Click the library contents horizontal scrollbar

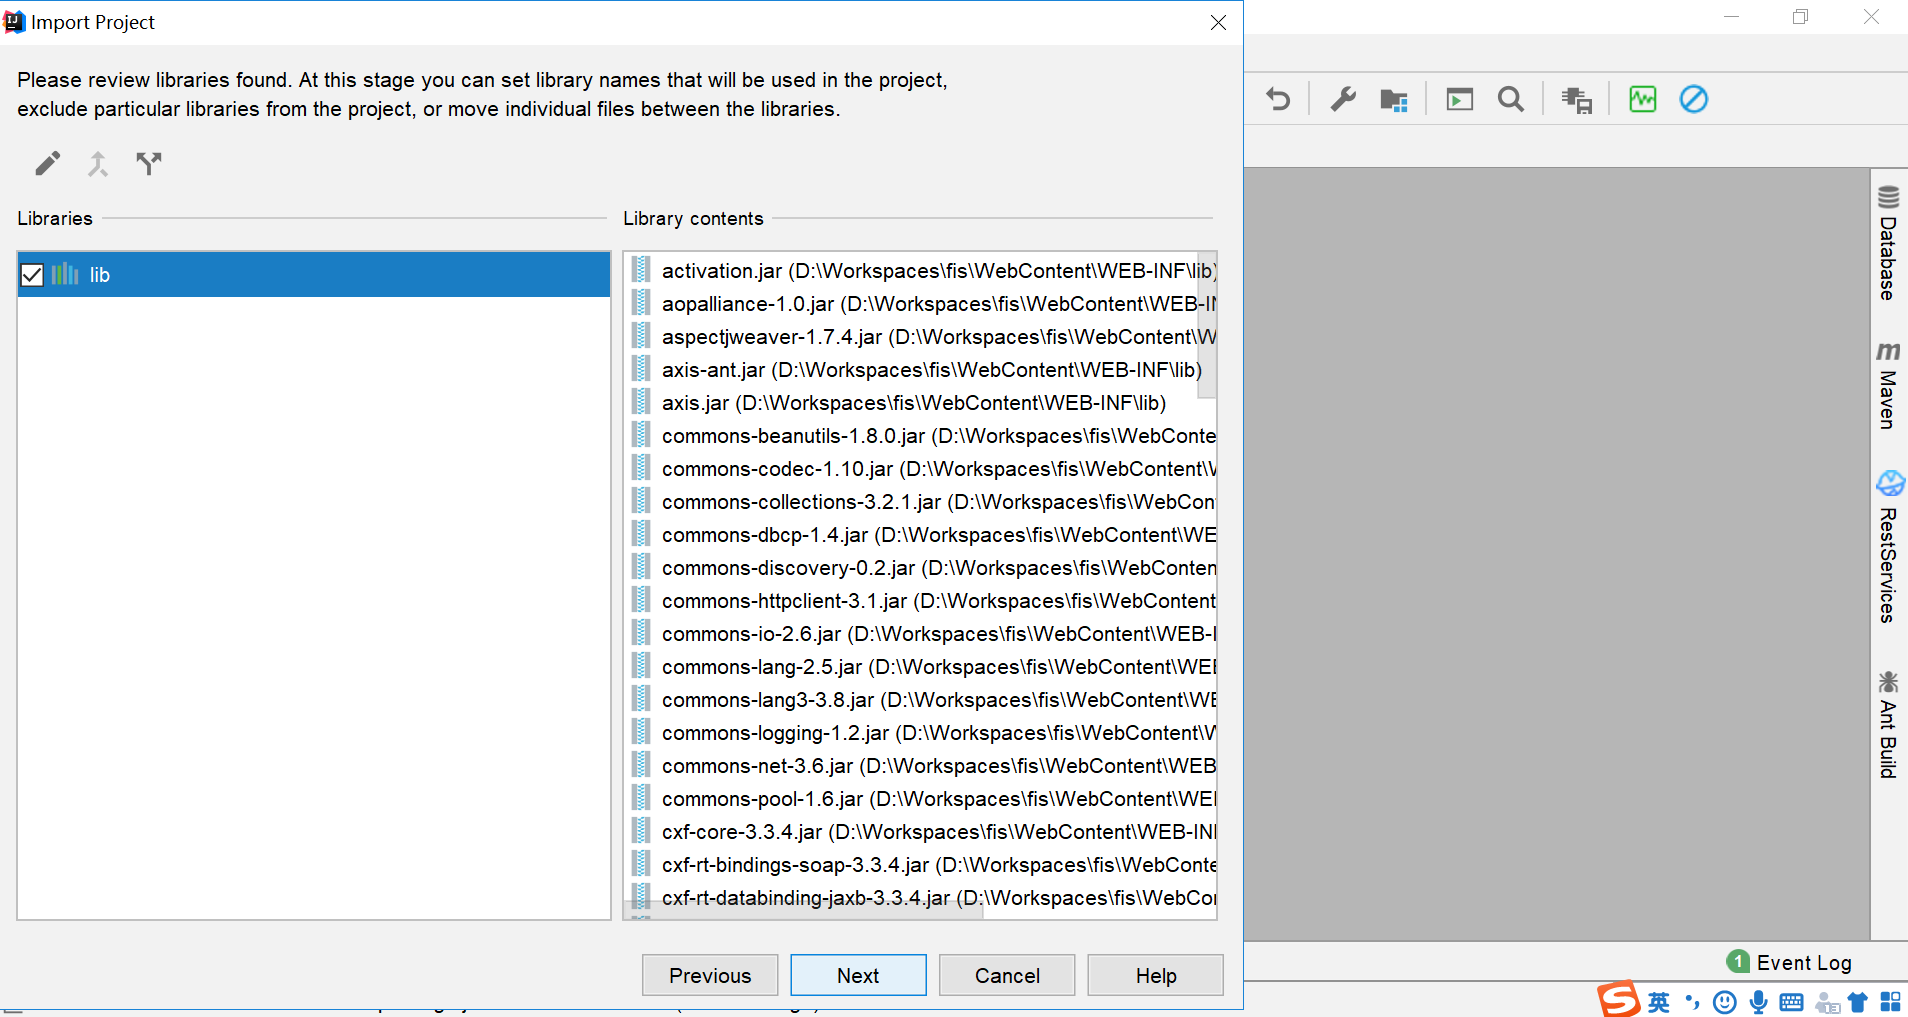804,909
